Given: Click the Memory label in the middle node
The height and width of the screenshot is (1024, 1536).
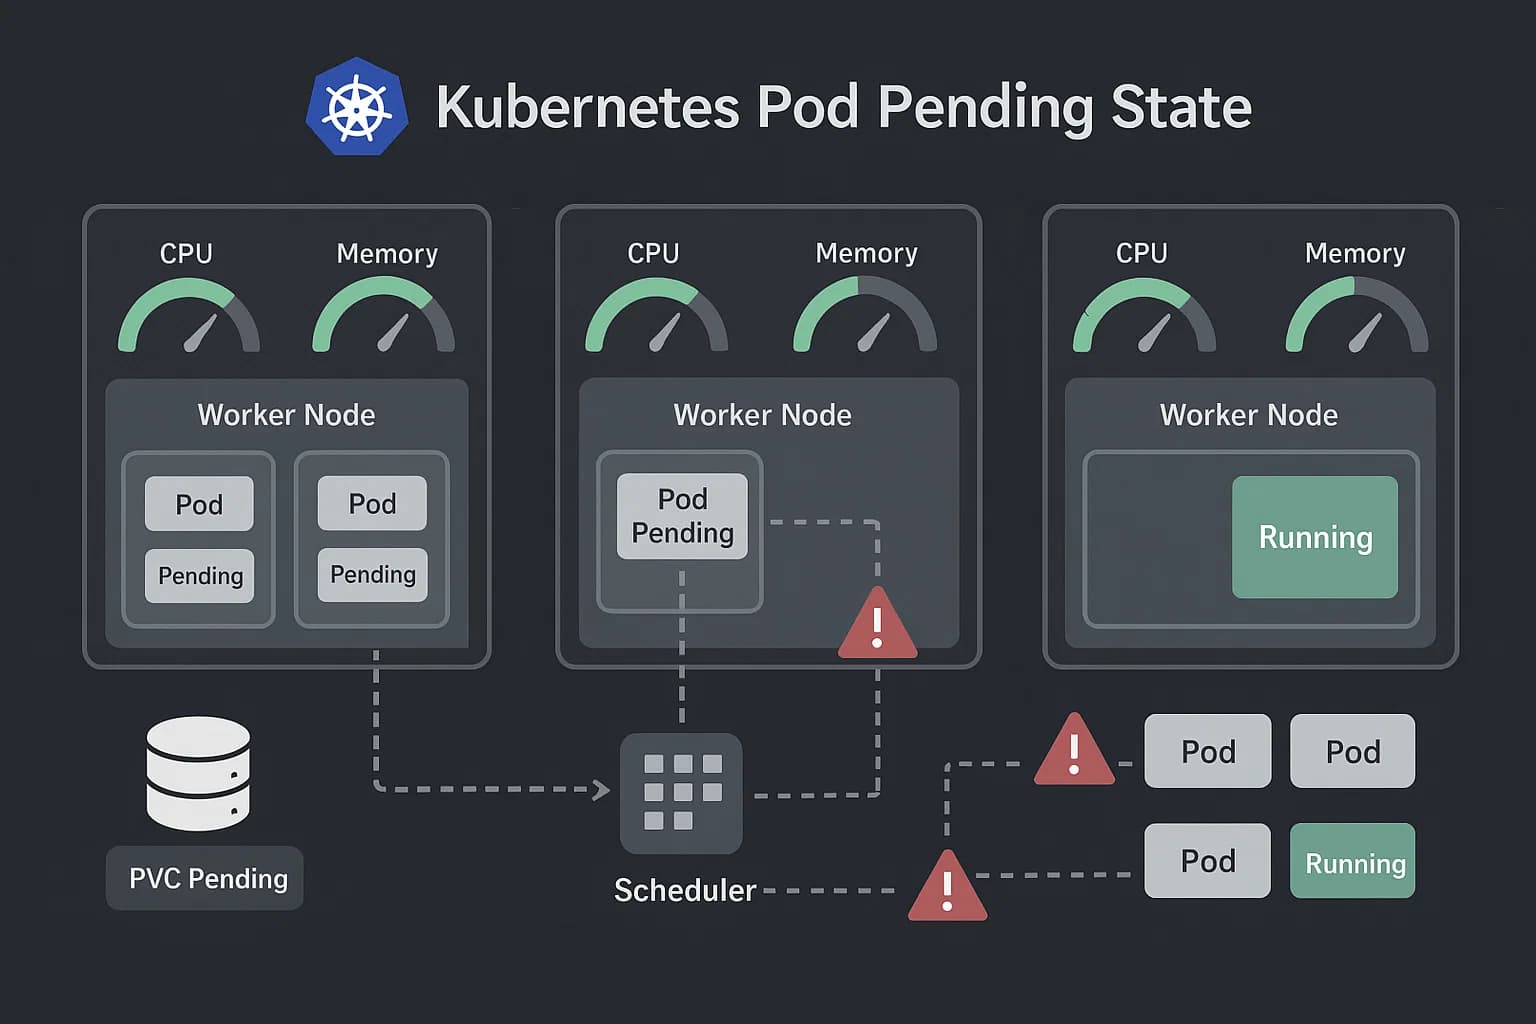Looking at the screenshot, I should pyautogui.click(x=866, y=253).
